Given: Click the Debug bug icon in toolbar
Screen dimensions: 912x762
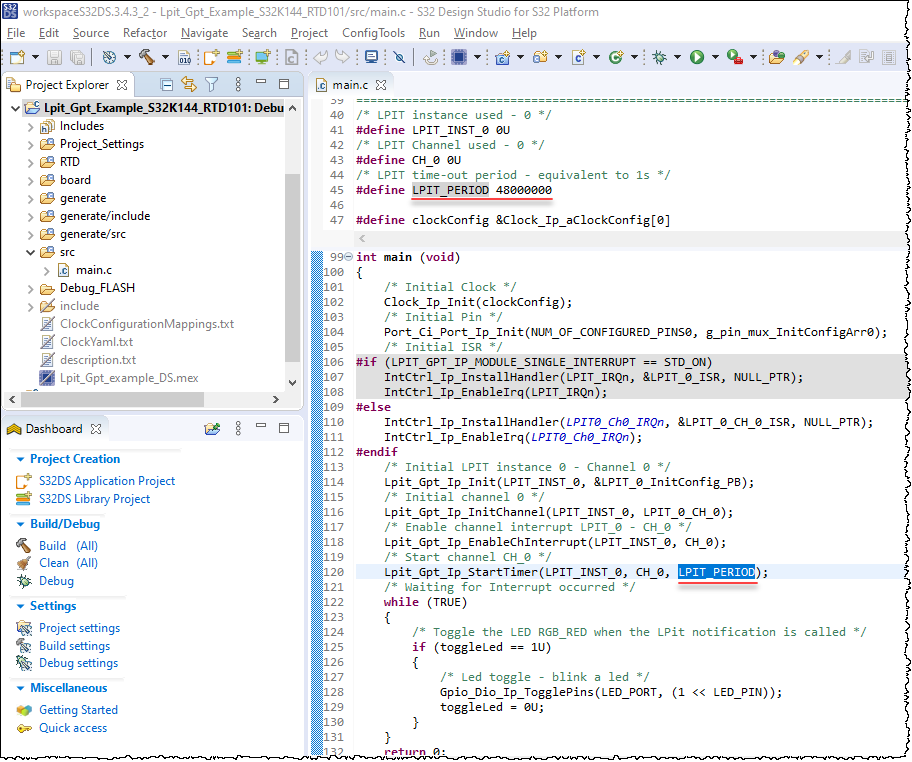Looking at the screenshot, I should click(x=660, y=58).
